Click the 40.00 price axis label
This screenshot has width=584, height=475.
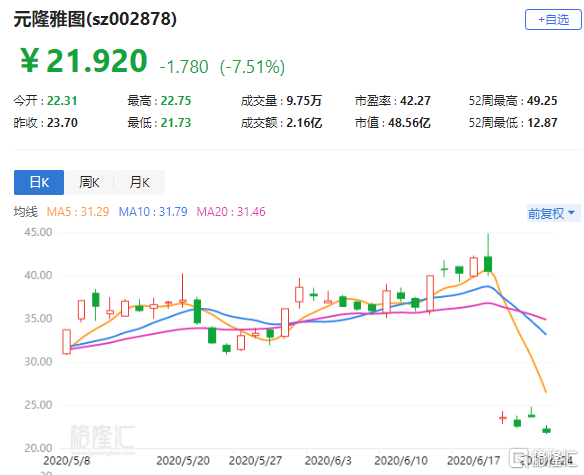[38, 275]
